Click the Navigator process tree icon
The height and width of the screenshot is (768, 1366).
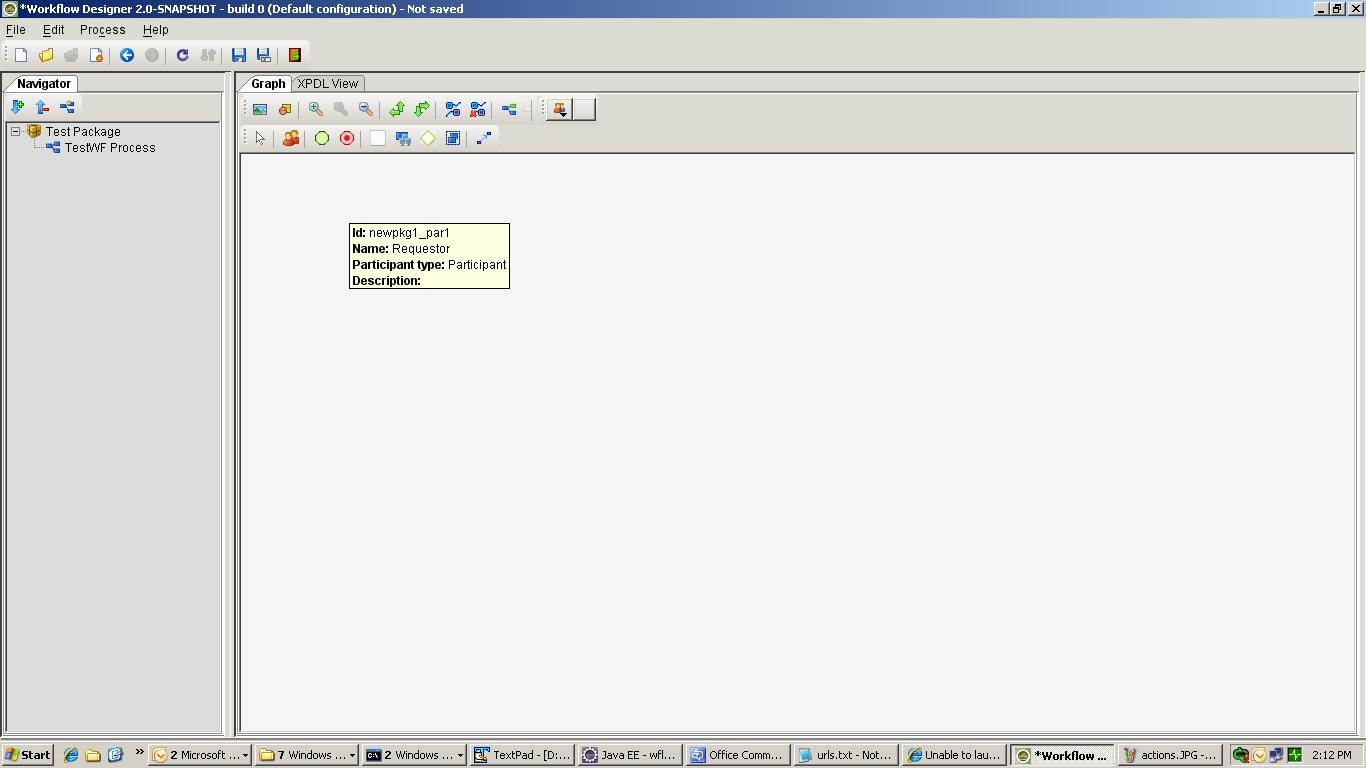coord(67,107)
